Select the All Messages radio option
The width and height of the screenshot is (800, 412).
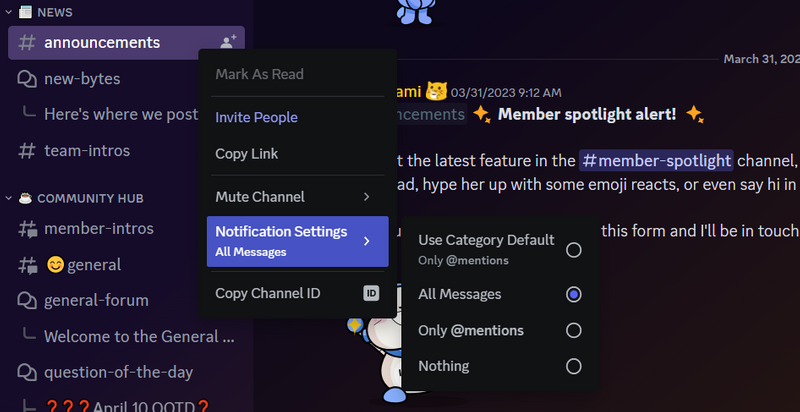click(573, 295)
